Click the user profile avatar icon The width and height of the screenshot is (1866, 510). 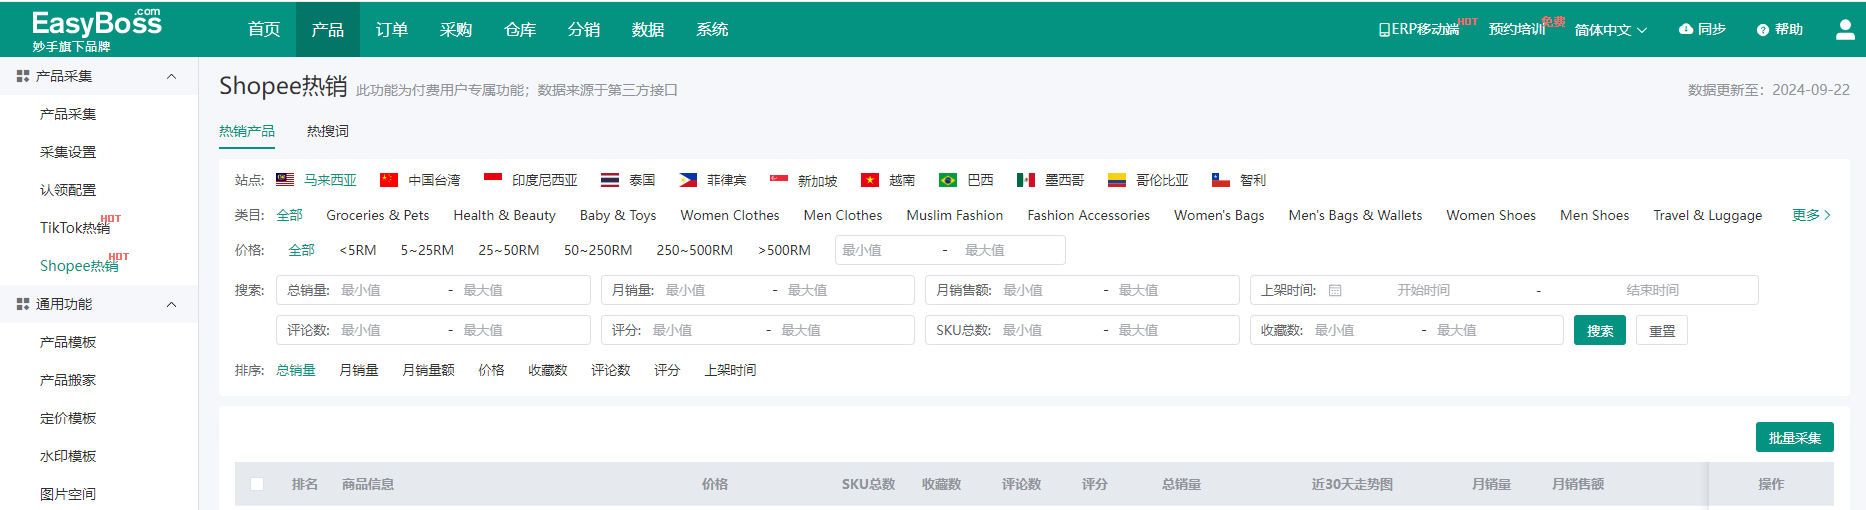coord(1845,30)
